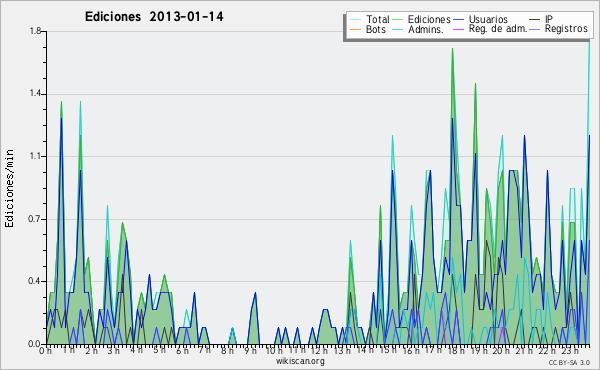
Task: Click the '1.8' y-axis value
Action: 35,31
